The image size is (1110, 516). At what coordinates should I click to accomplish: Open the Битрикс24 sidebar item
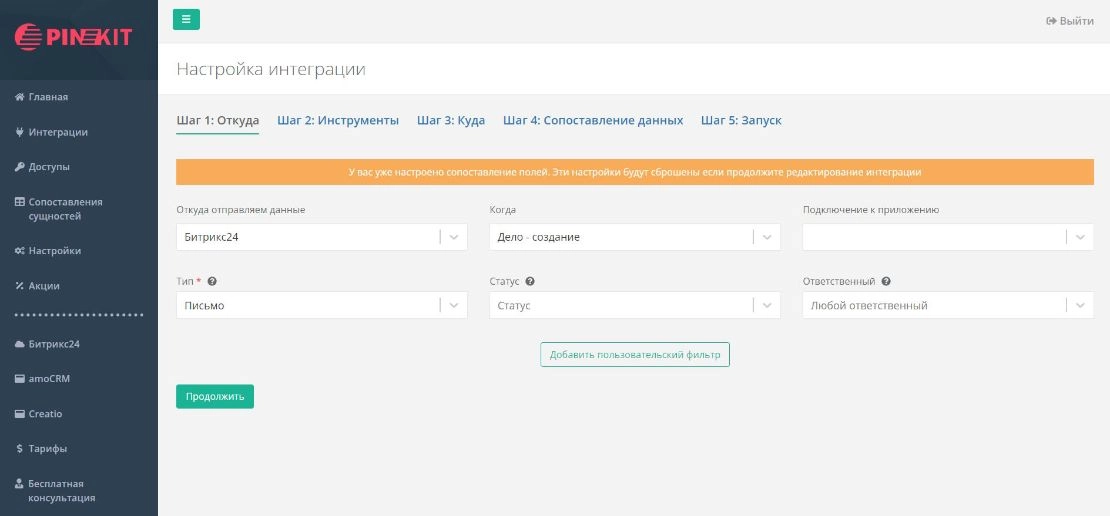pyautogui.click(x=54, y=344)
